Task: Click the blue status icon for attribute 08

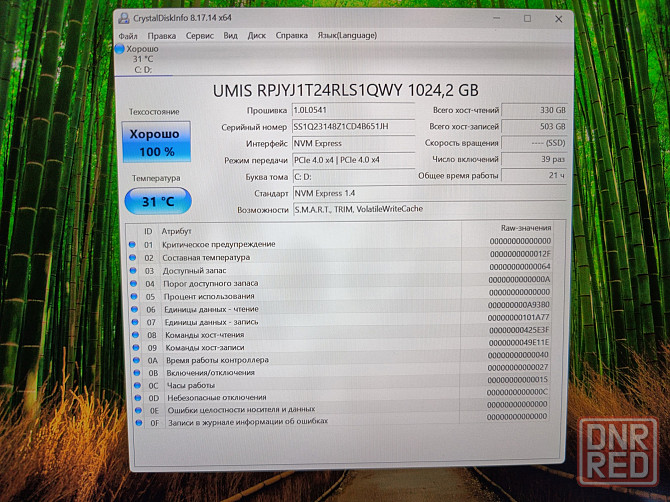Action: [135, 335]
